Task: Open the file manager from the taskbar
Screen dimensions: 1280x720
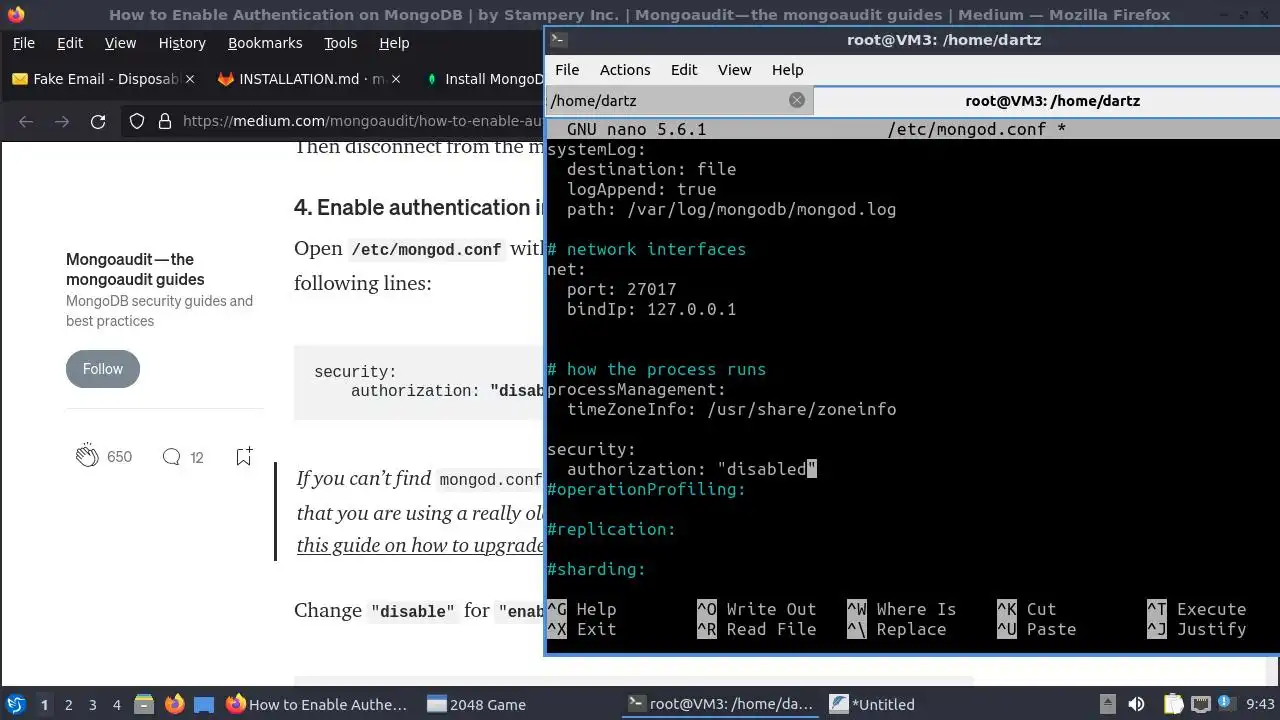Action: tap(143, 704)
